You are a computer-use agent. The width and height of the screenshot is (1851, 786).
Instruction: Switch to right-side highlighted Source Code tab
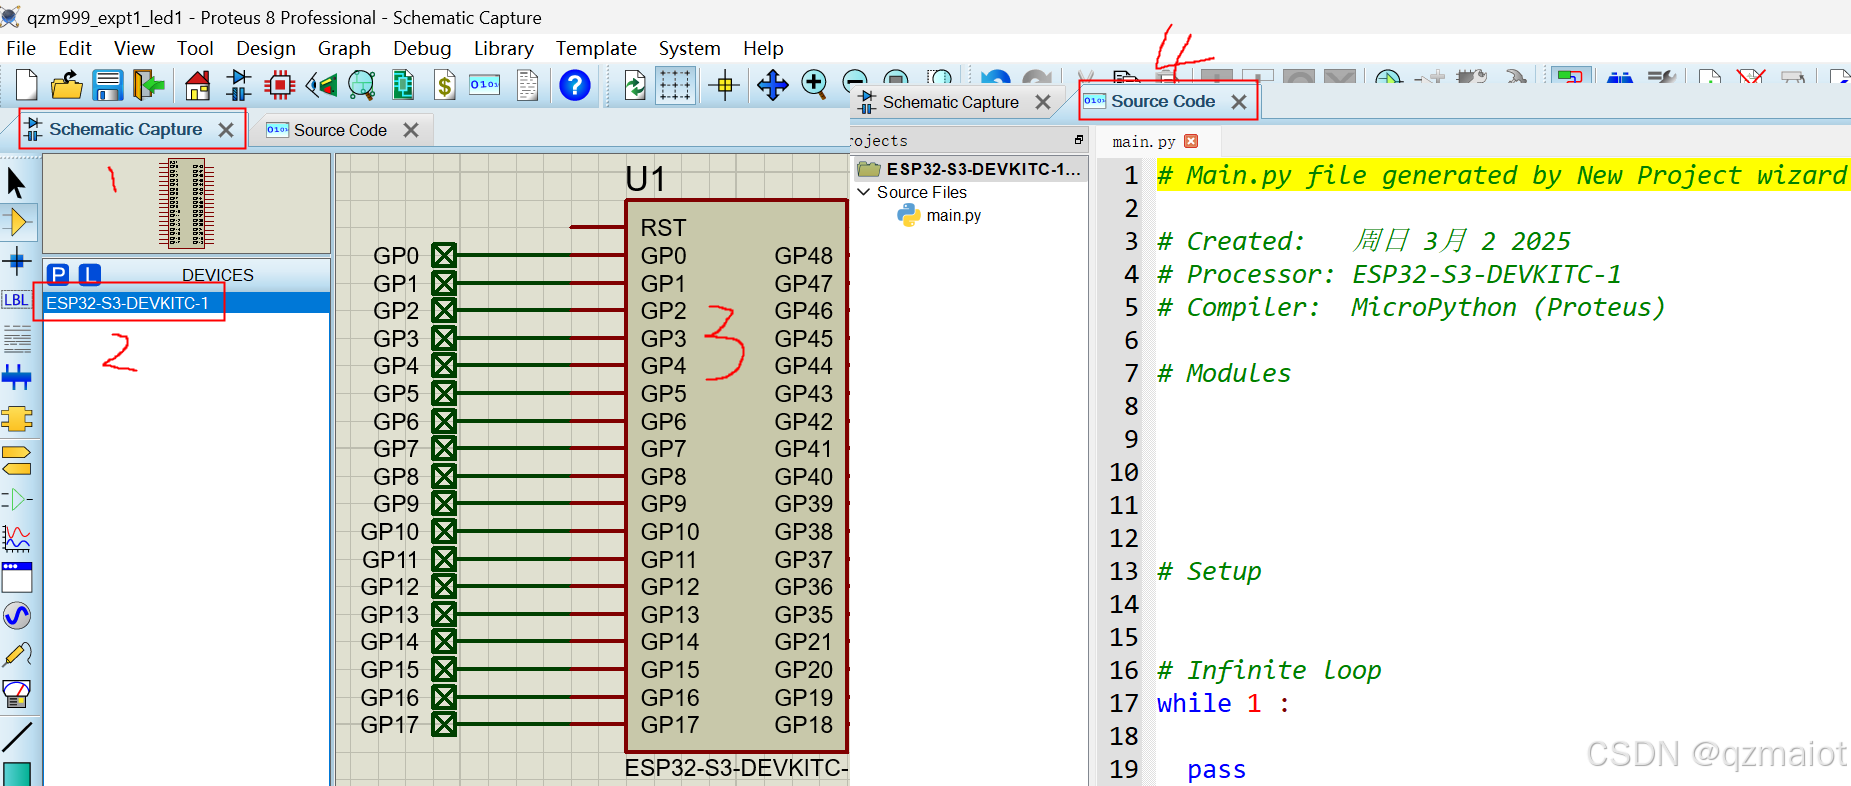click(x=1163, y=101)
